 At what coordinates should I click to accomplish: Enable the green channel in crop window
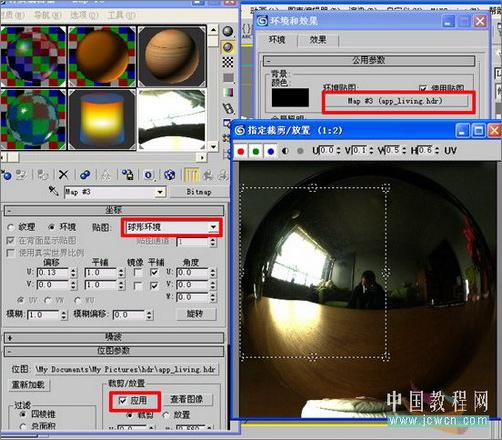pyautogui.click(x=256, y=151)
